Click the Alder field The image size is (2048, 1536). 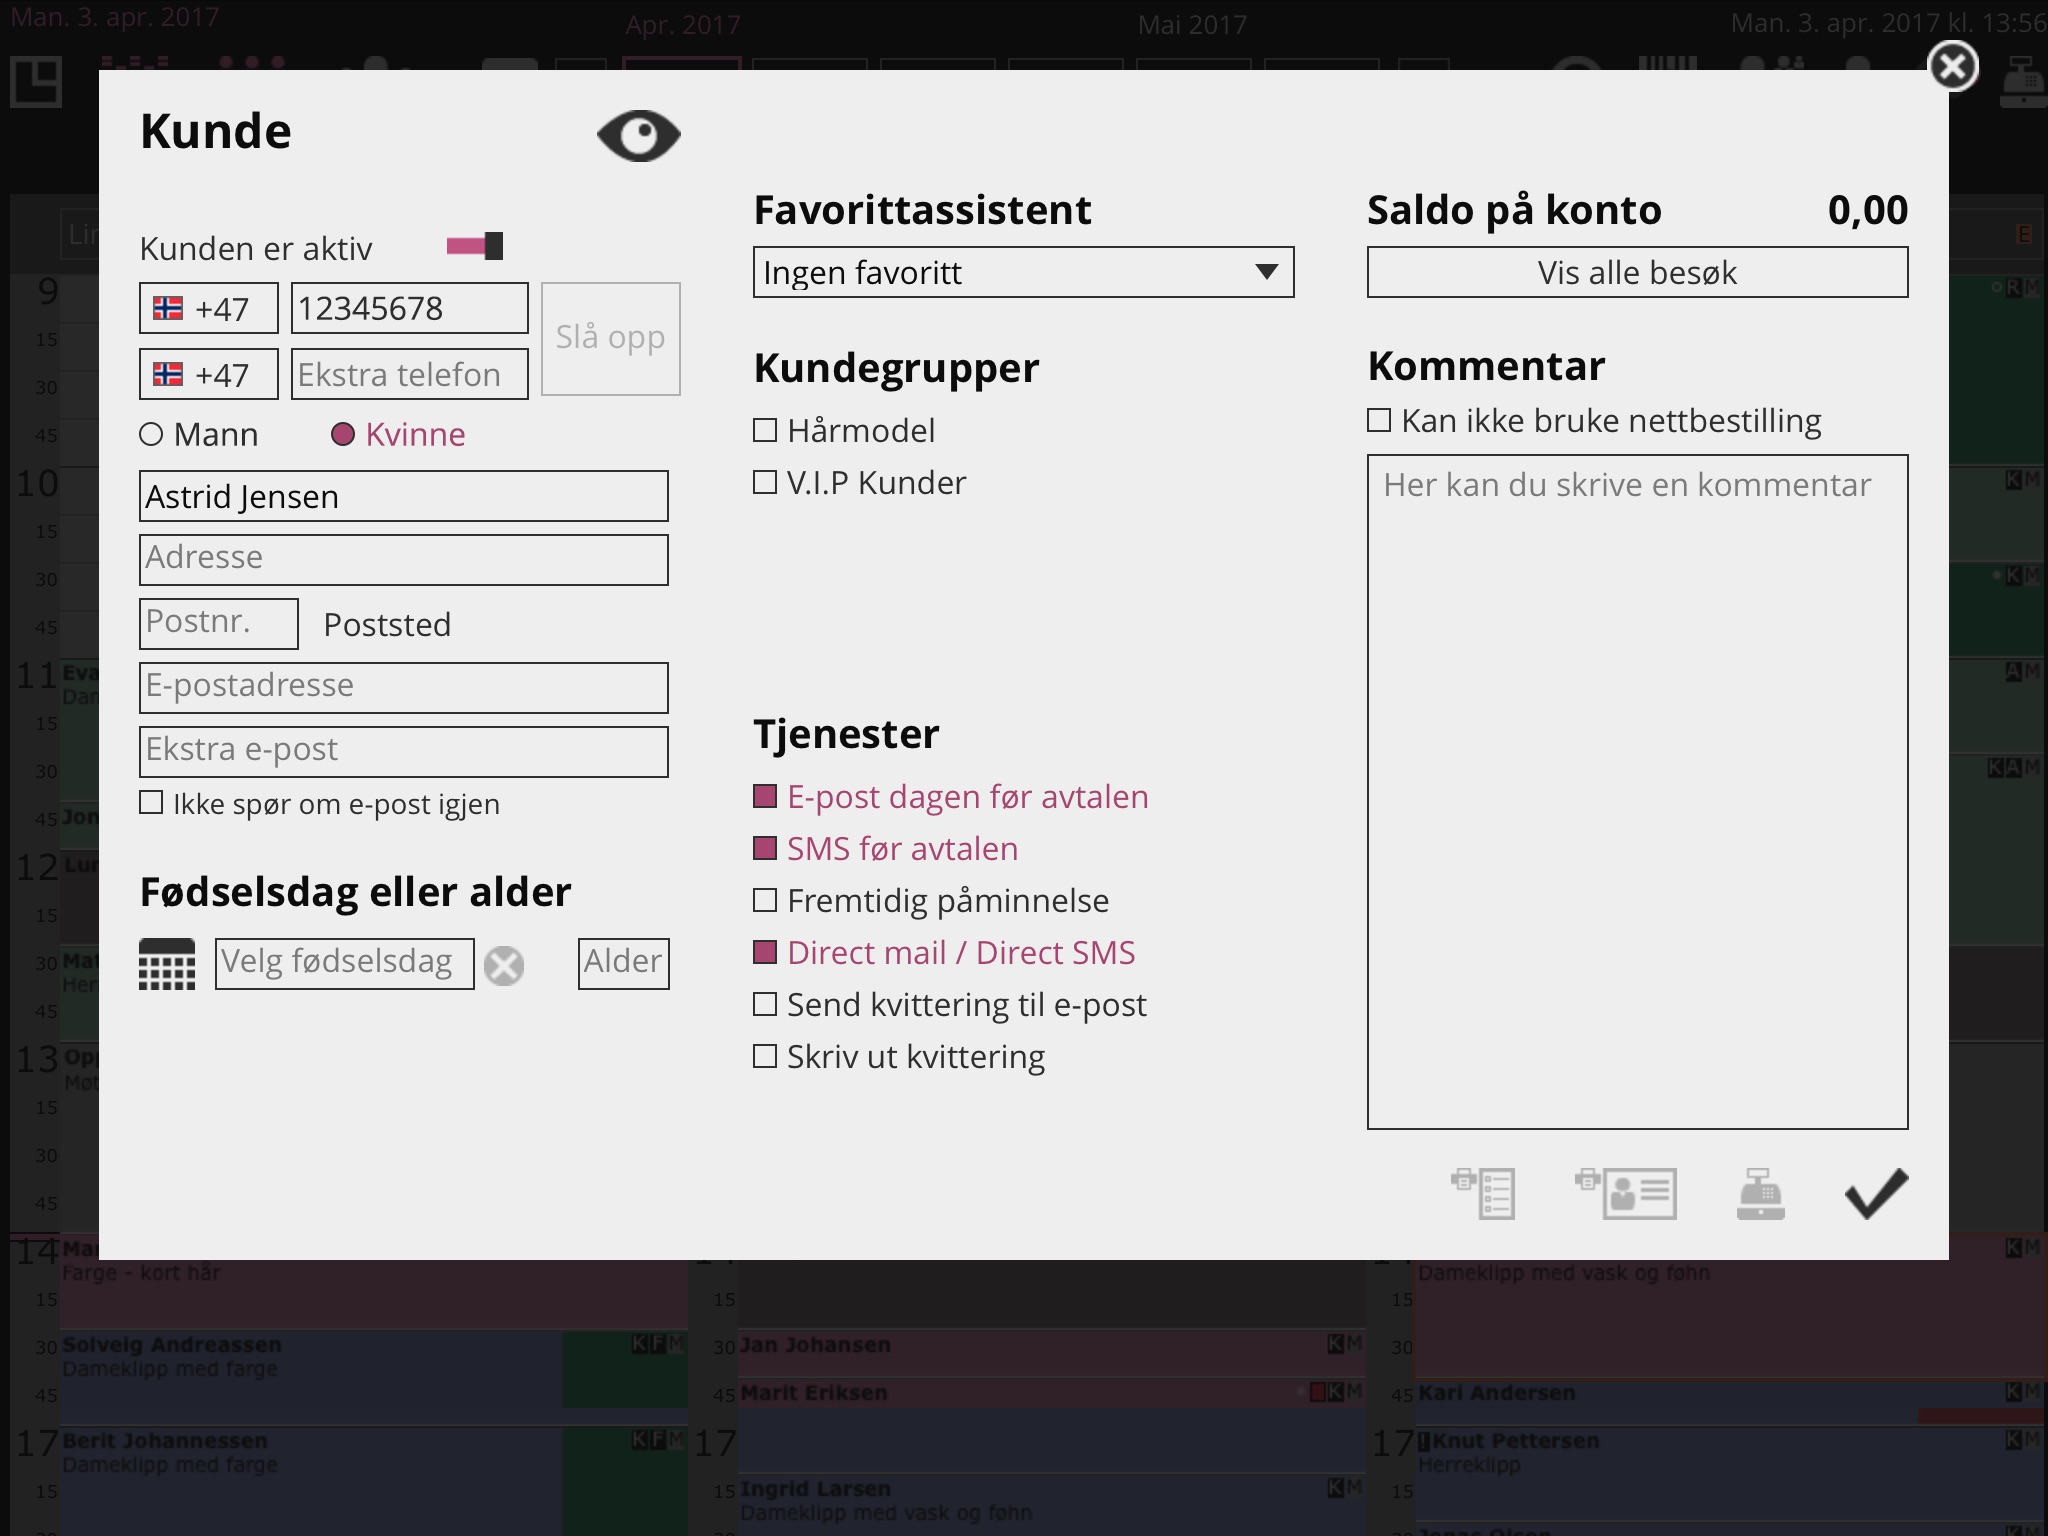click(623, 964)
